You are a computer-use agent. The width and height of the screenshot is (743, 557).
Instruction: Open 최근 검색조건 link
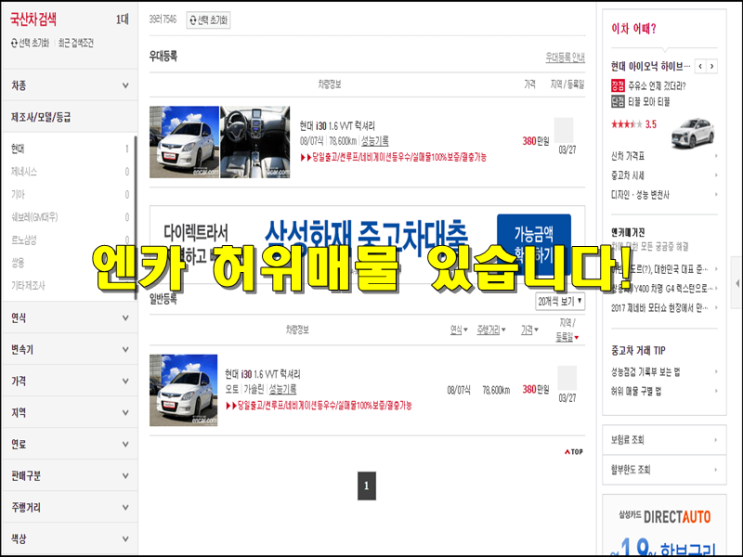point(76,43)
